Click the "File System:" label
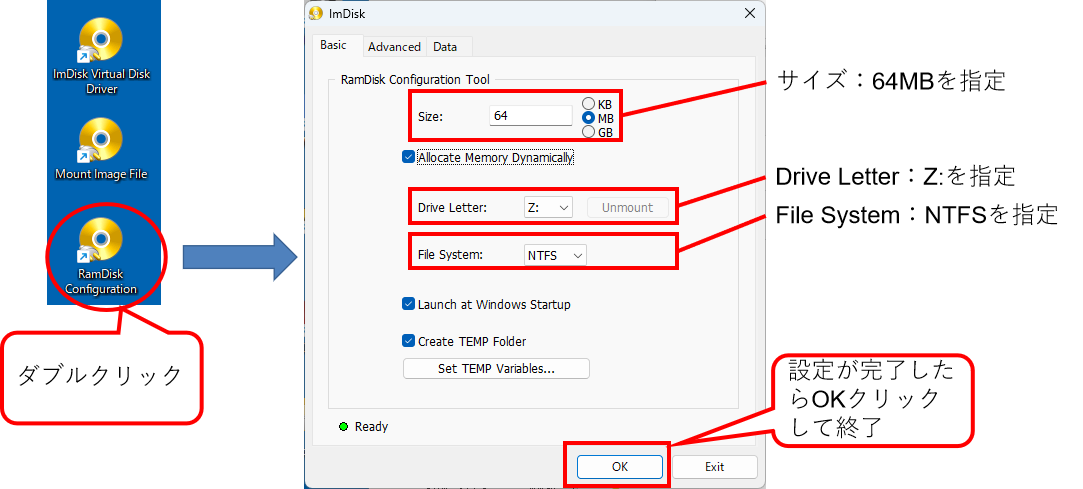 450,255
